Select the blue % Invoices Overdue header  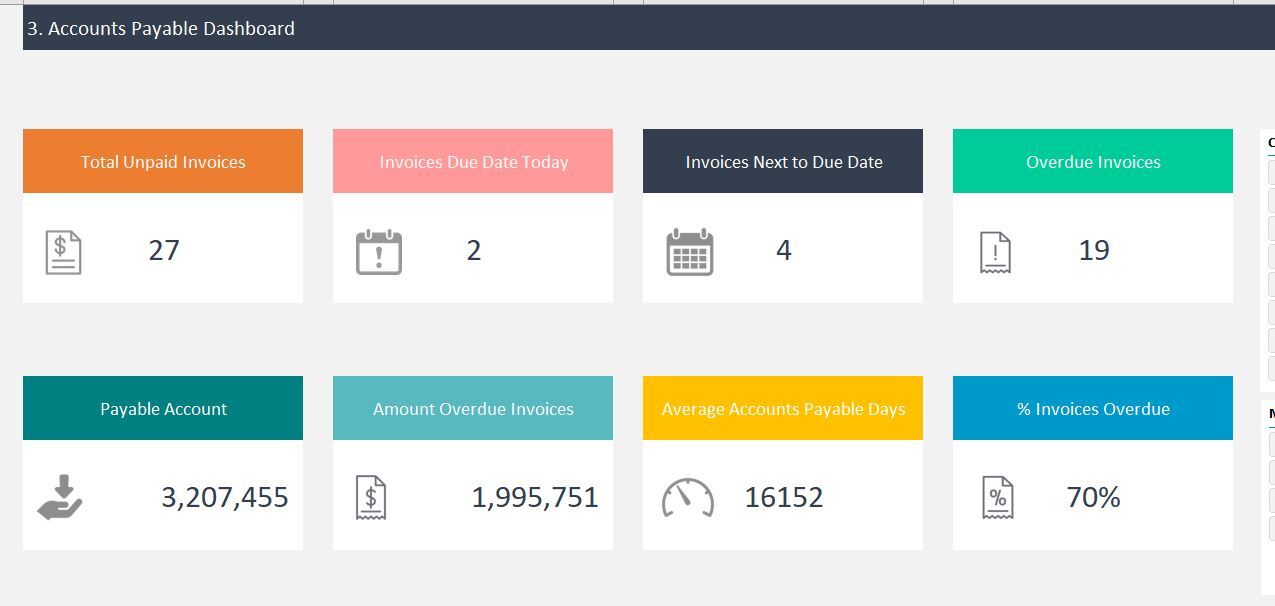(1093, 408)
